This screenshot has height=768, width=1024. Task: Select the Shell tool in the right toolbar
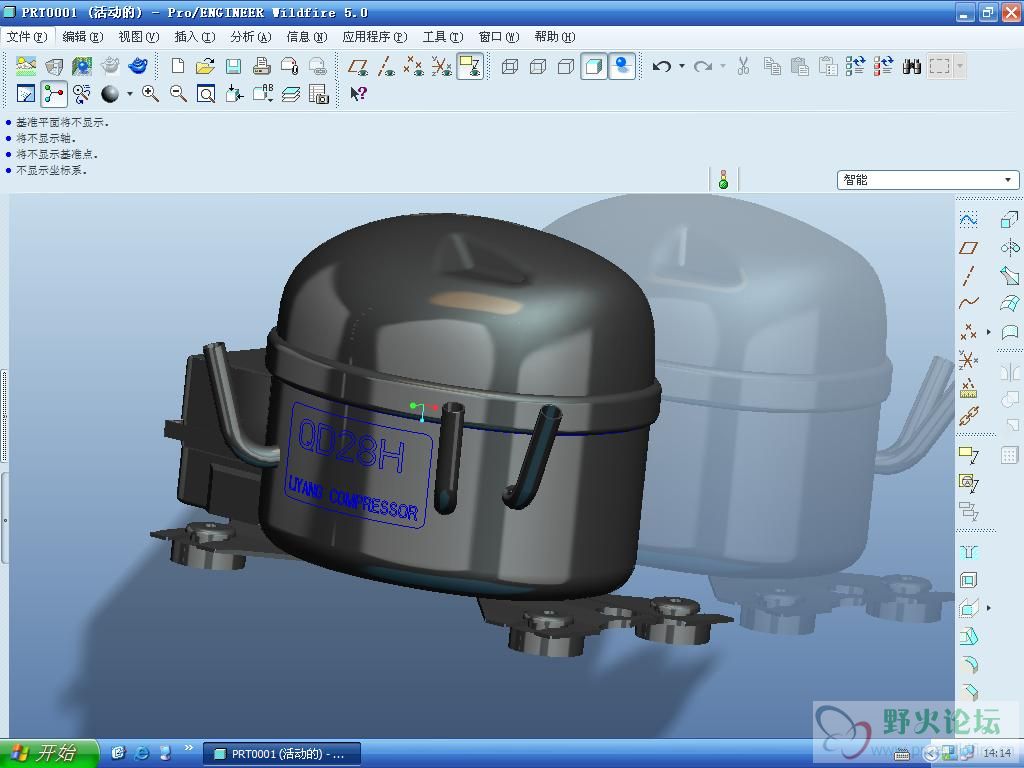coord(968,580)
